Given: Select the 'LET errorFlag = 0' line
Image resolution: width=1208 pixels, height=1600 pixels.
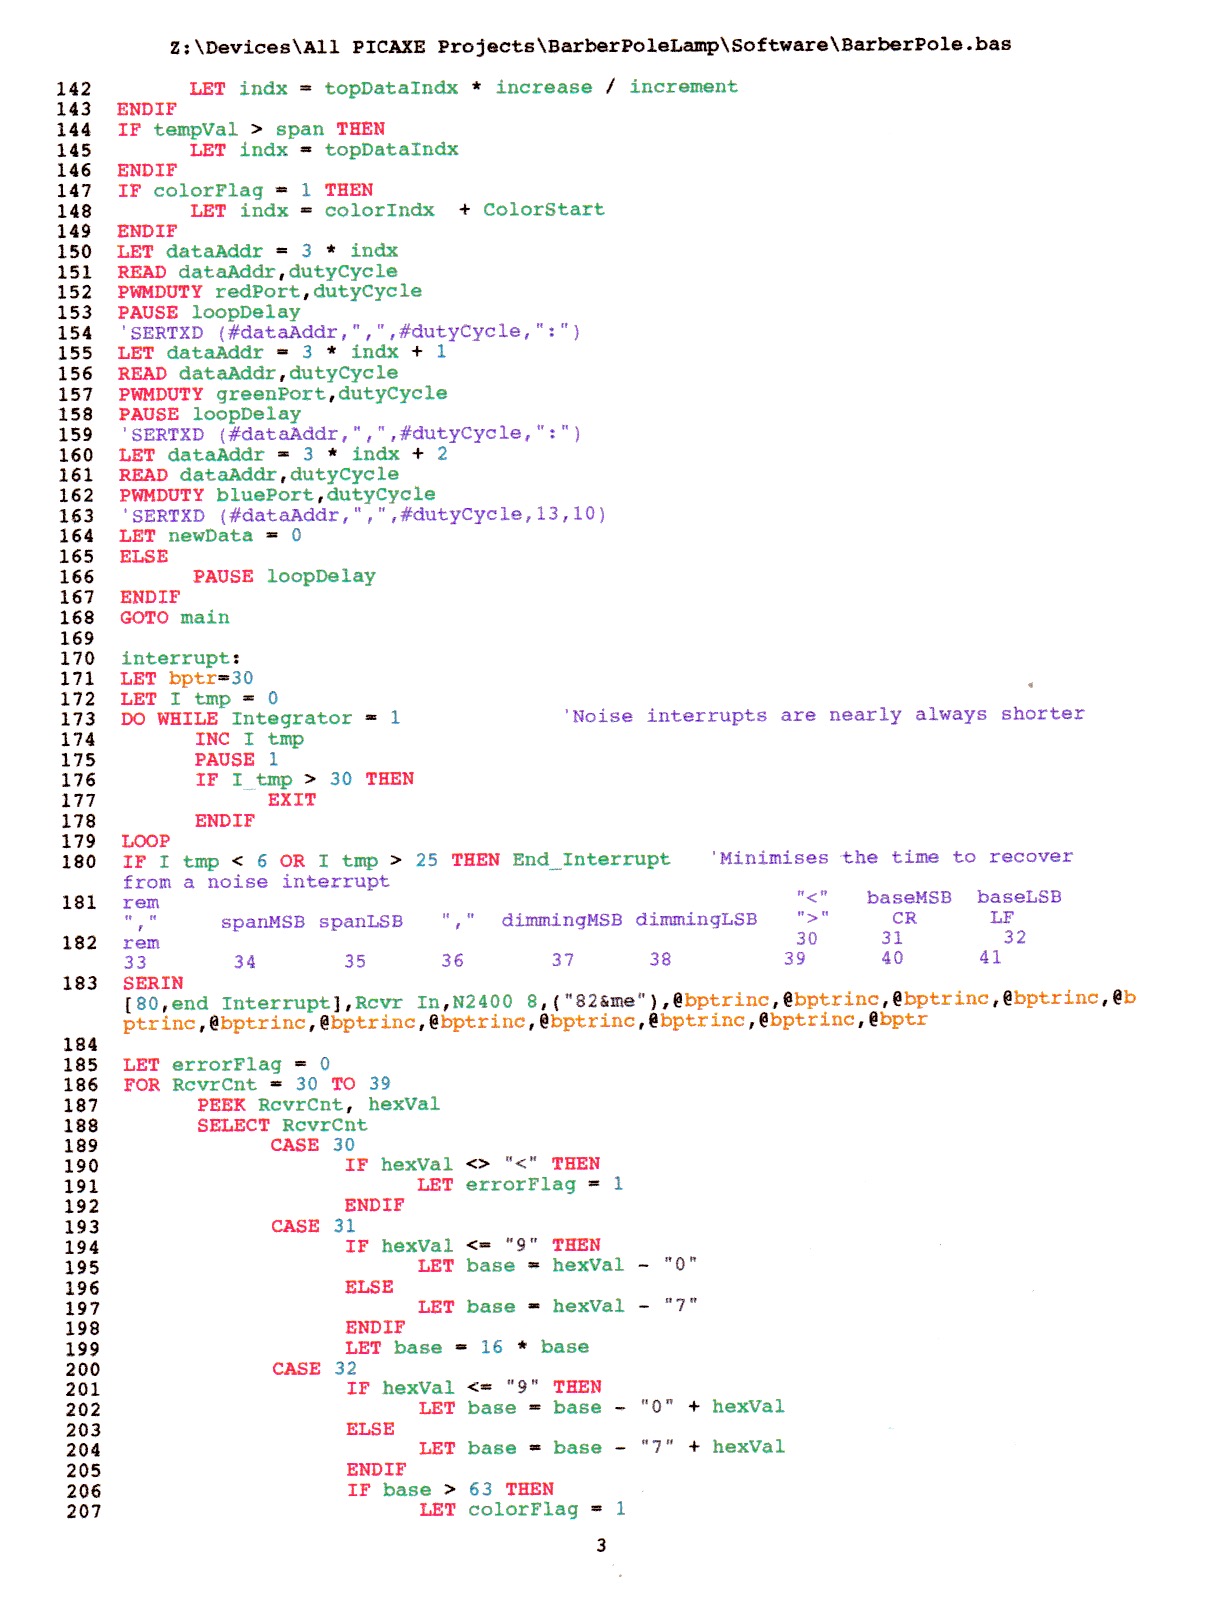Looking at the screenshot, I should (x=226, y=1064).
